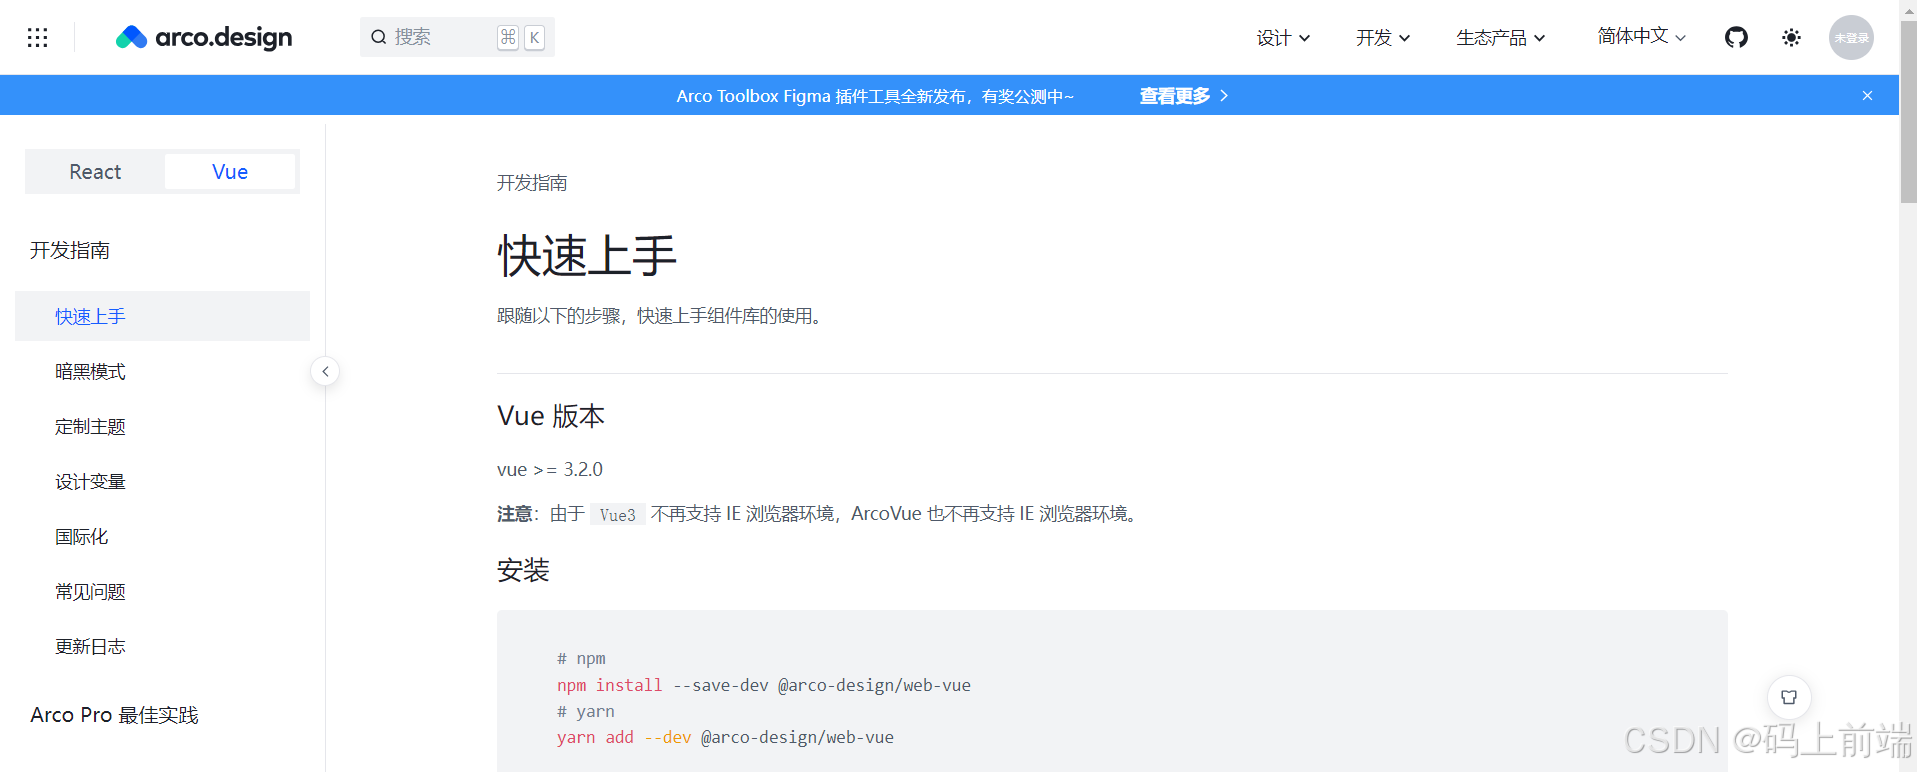Open the nine-dot apps grid menu
The image size is (1917, 772).
tap(38, 37)
